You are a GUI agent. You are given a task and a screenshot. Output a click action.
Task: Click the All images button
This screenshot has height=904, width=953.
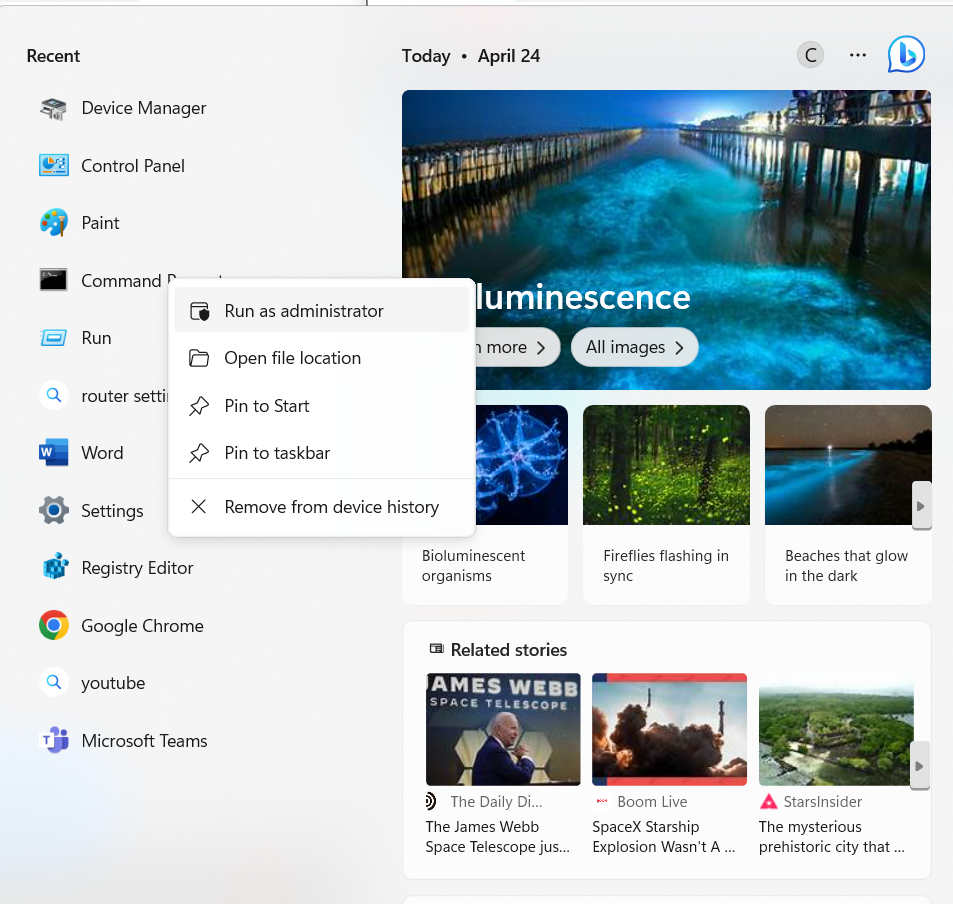tap(634, 347)
